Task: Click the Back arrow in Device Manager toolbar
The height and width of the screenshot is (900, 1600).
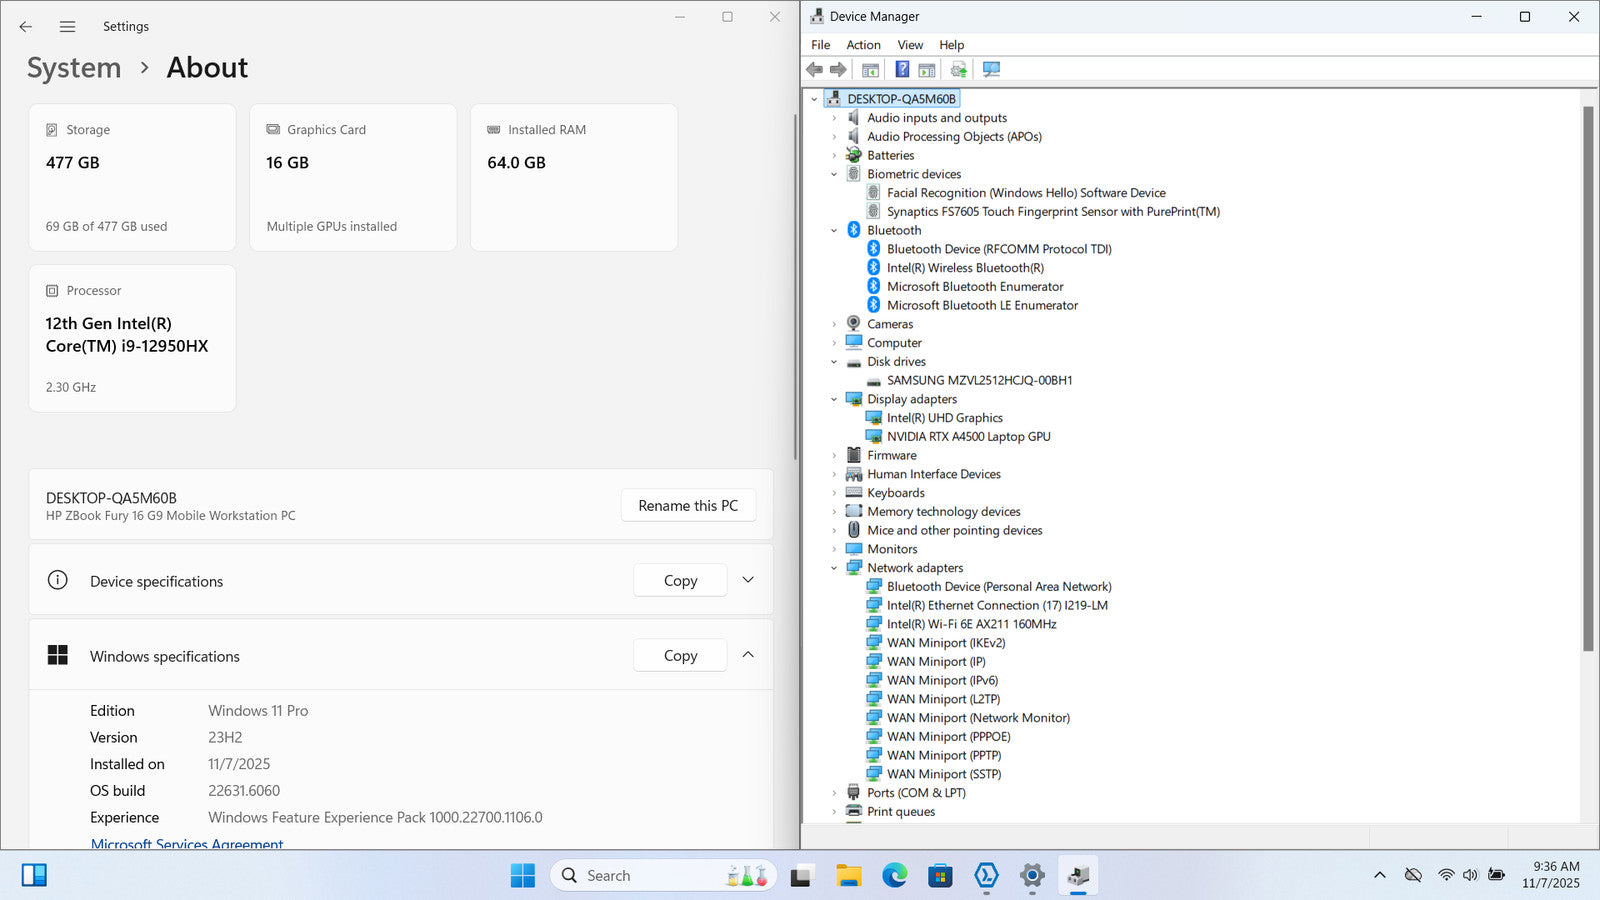Action: [814, 69]
